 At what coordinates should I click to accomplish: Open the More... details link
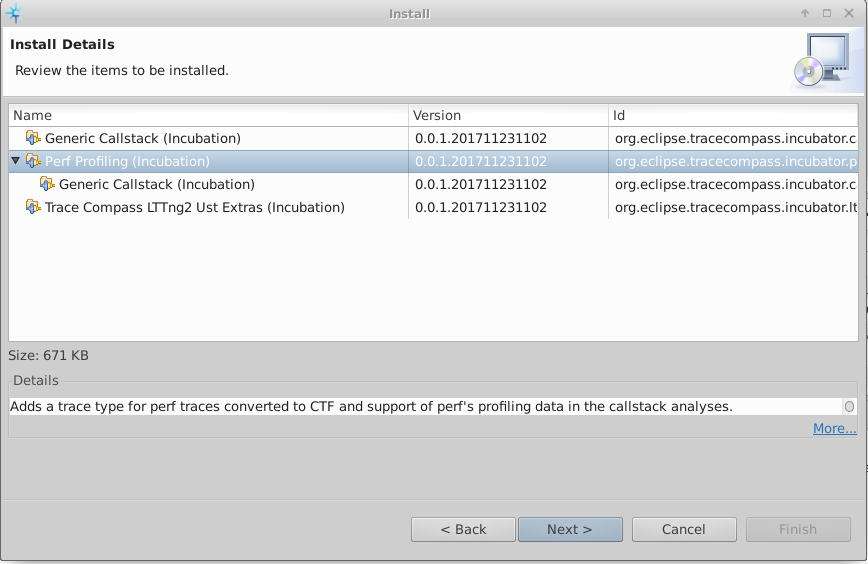tap(834, 428)
